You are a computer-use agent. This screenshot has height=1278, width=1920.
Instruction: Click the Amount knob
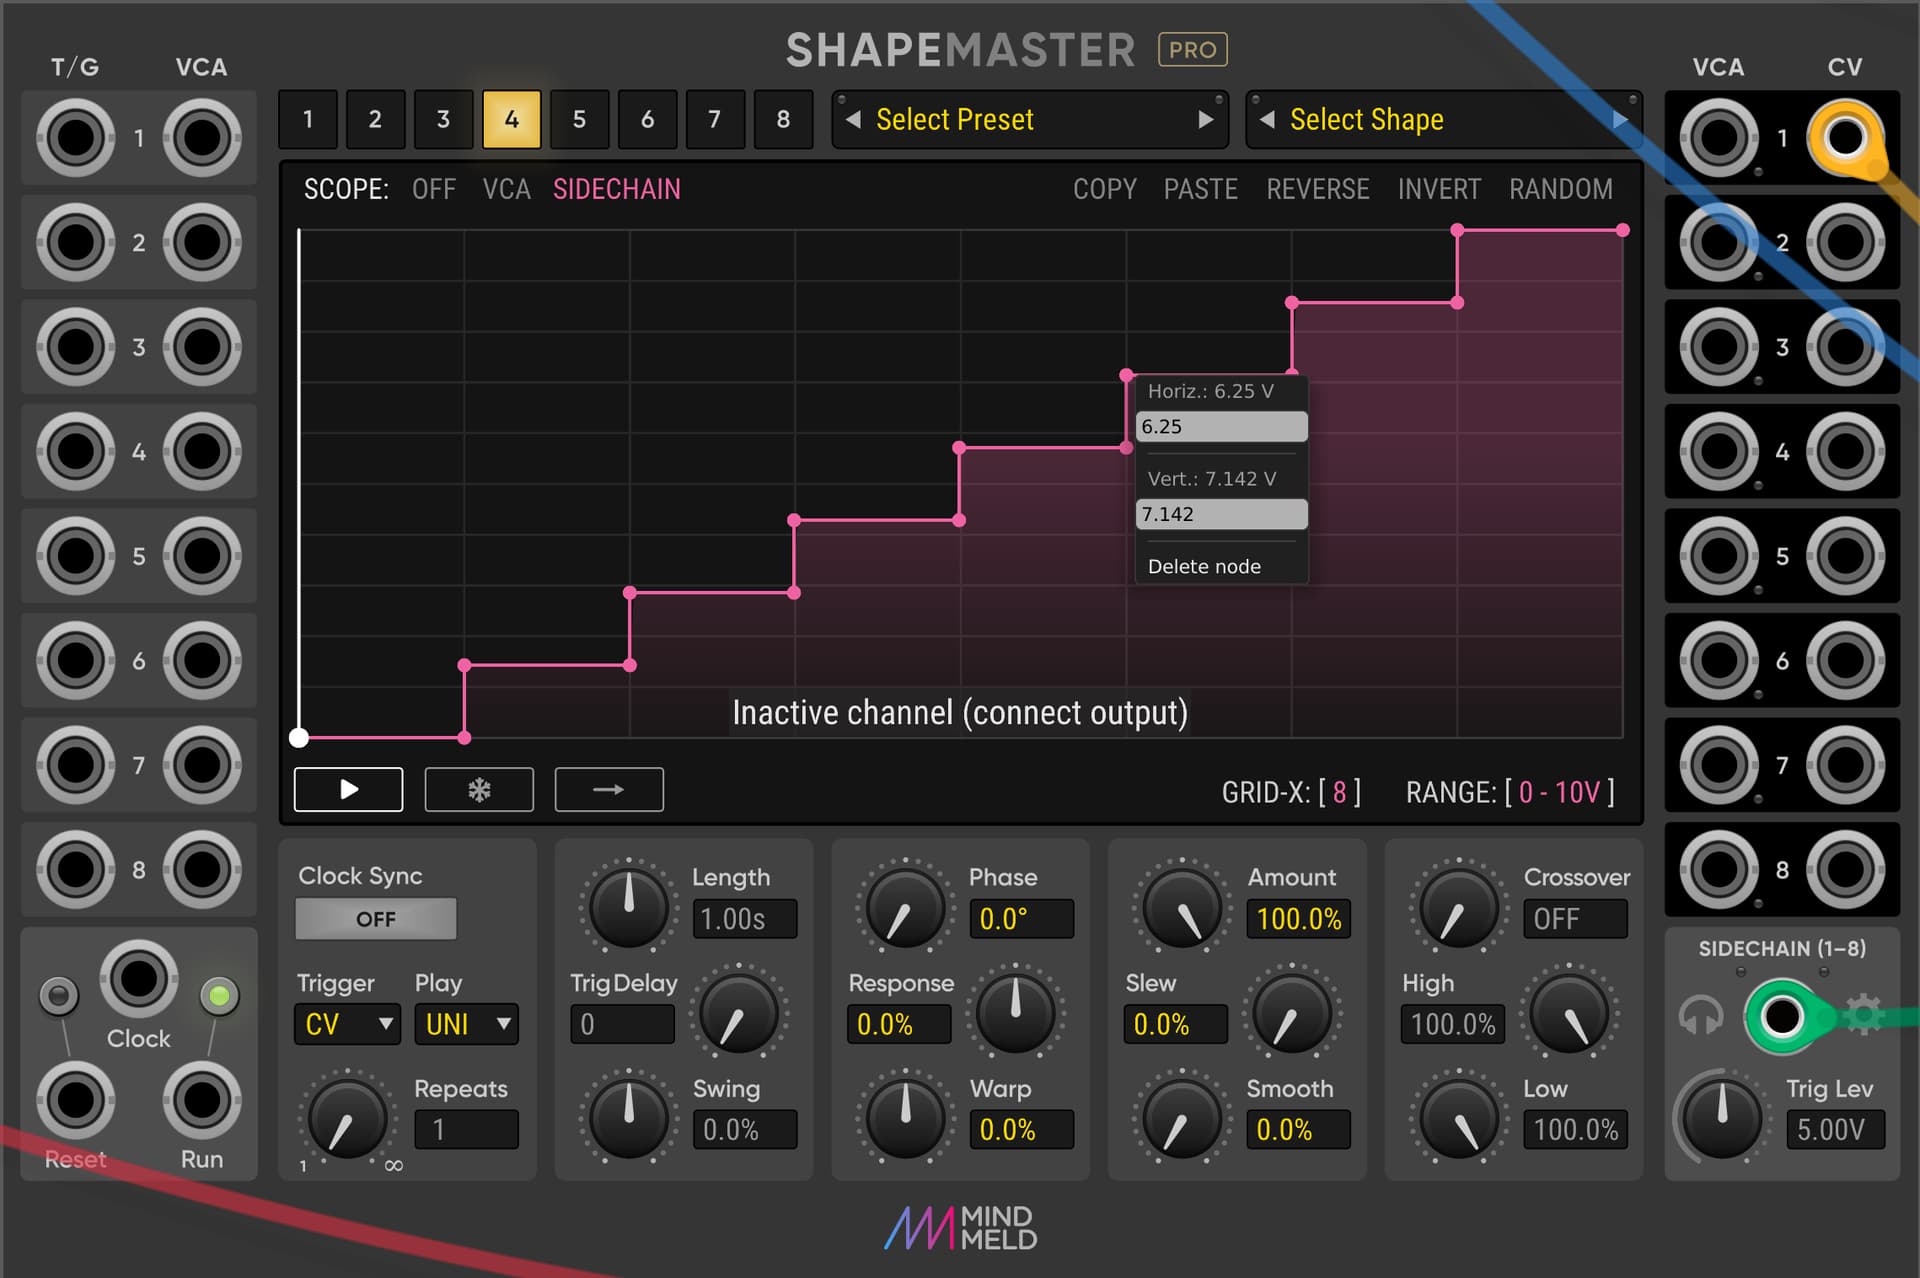point(1181,908)
